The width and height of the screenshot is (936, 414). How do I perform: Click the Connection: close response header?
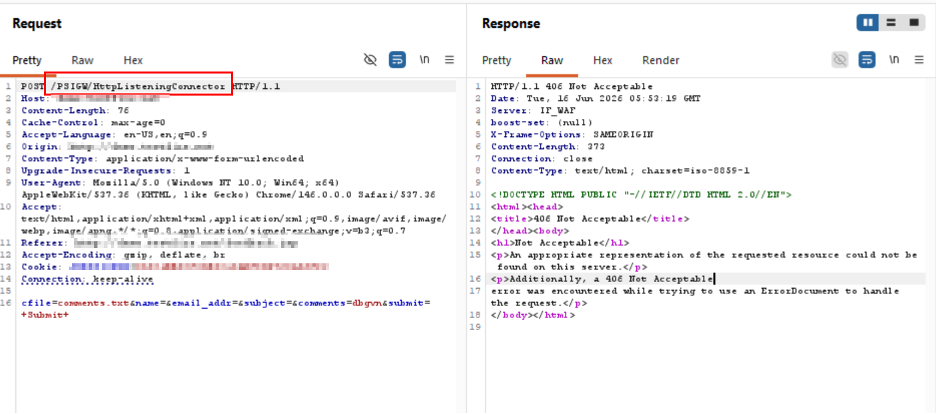(541, 159)
